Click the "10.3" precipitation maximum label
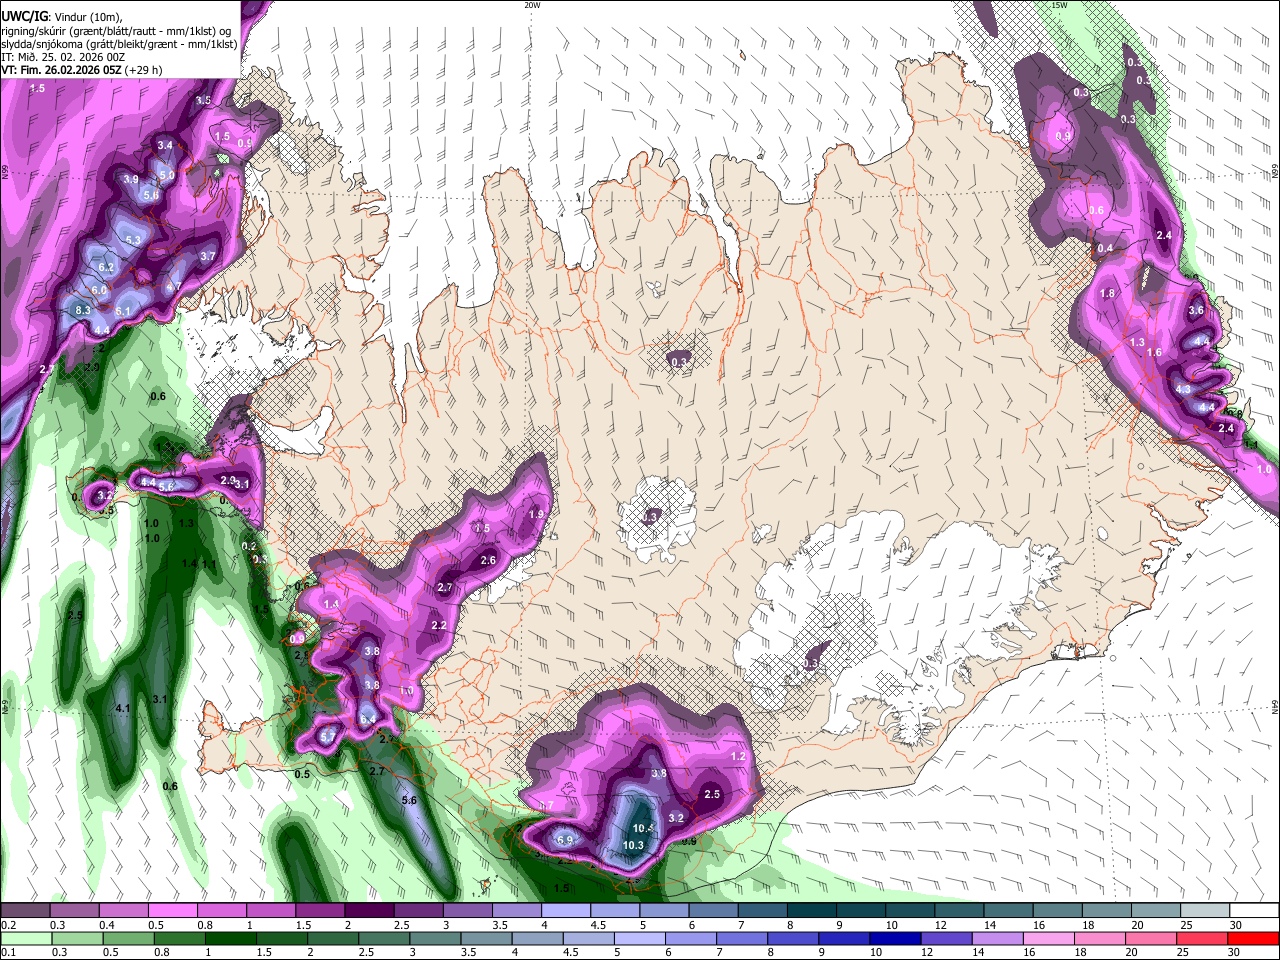This screenshot has height=960, width=1280. [x=633, y=846]
